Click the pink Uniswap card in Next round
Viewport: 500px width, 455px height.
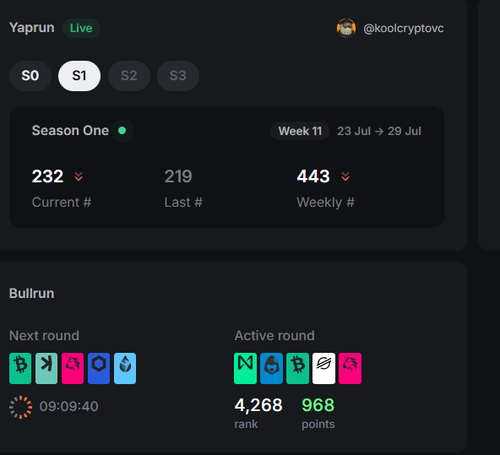73,368
